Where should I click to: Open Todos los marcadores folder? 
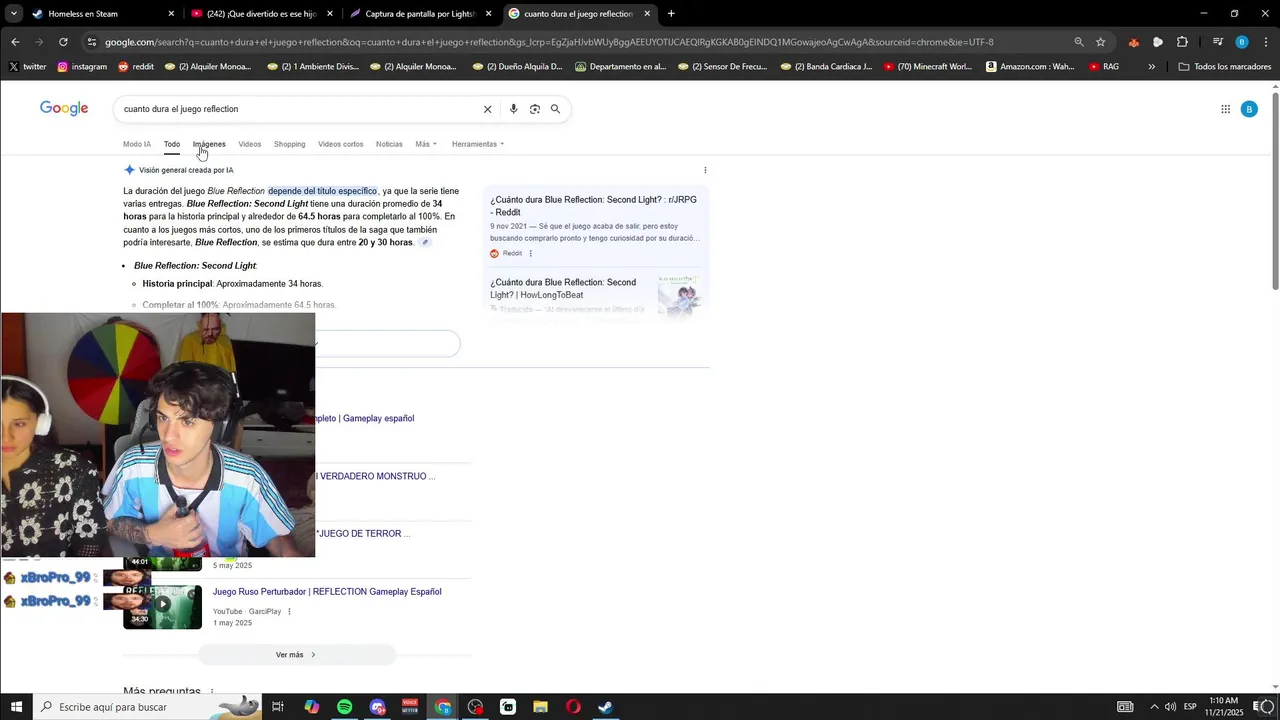click(1225, 67)
